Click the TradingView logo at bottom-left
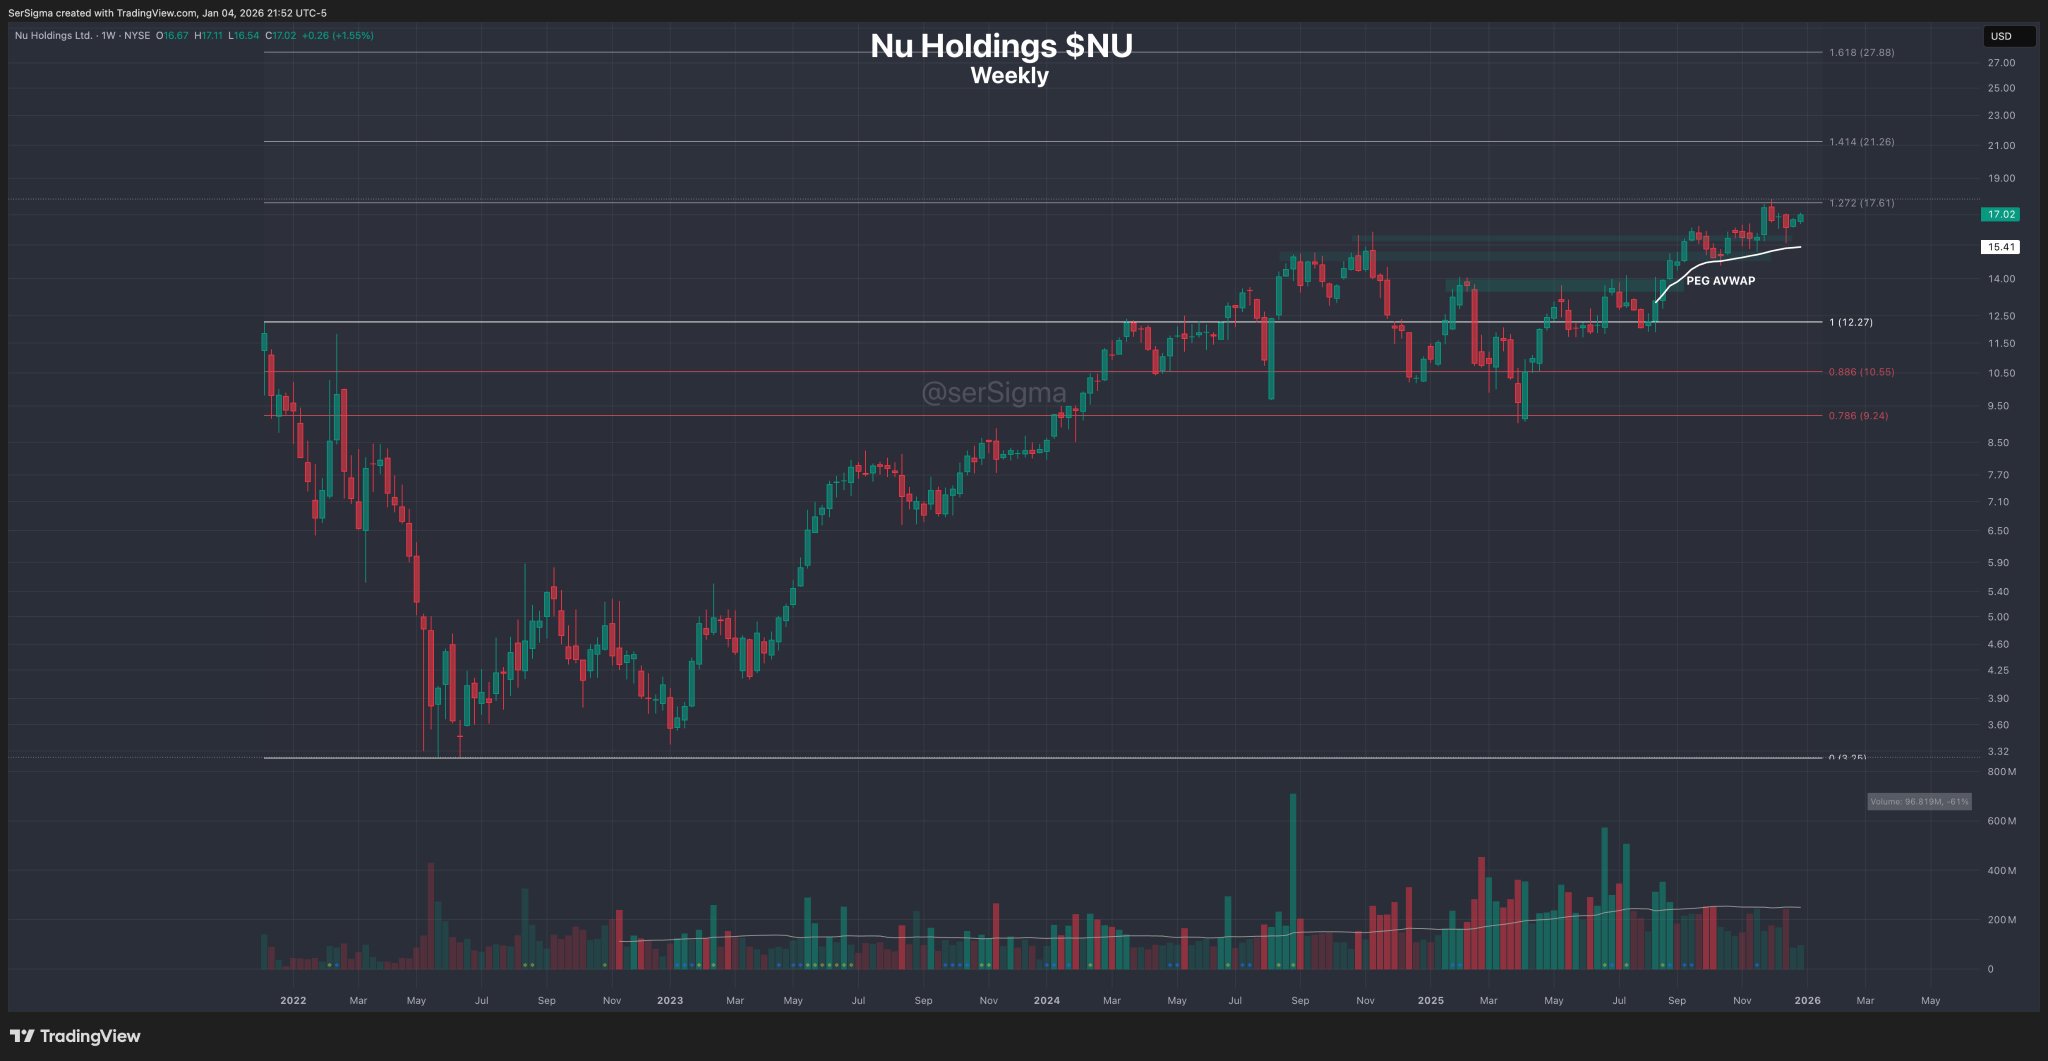This screenshot has width=2048, height=1061. [x=76, y=1036]
